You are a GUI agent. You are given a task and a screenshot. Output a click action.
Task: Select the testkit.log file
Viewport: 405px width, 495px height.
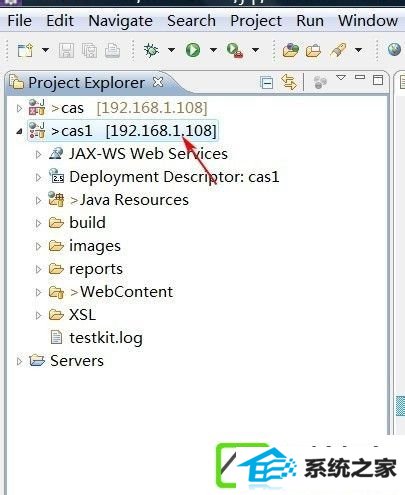[x=106, y=338]
